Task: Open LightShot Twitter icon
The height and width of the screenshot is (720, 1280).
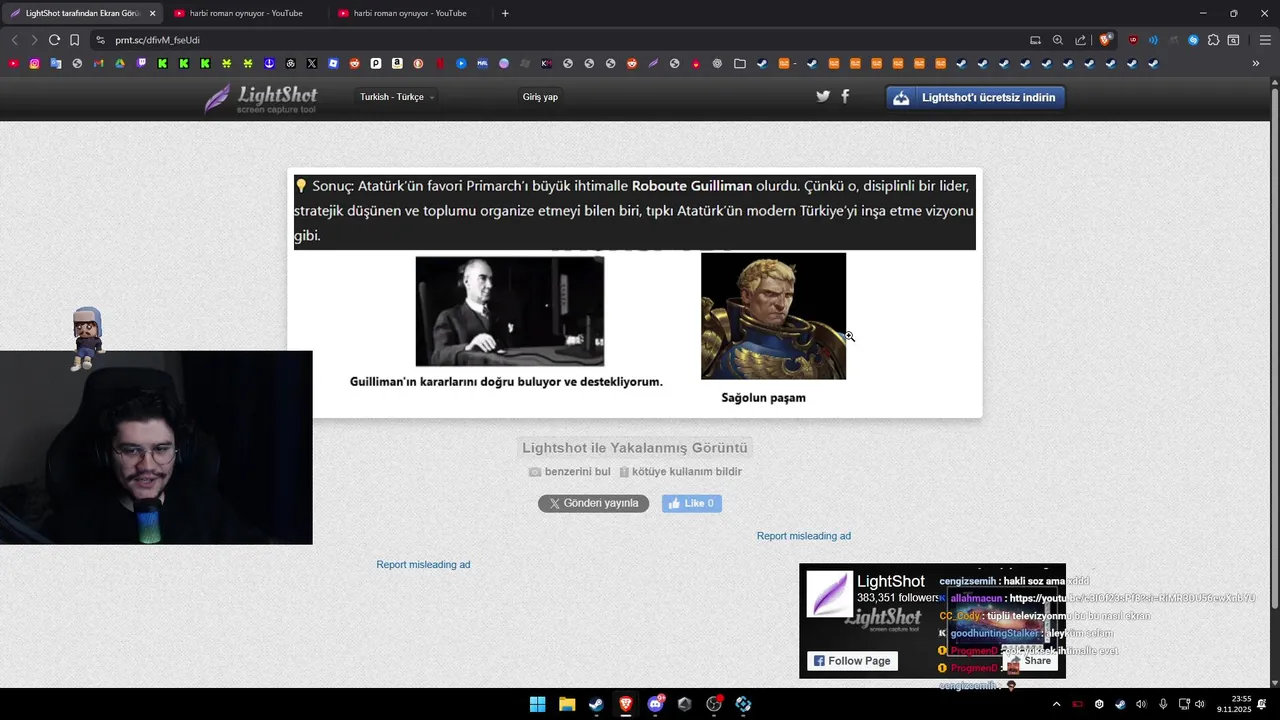Action: point(823,97)
